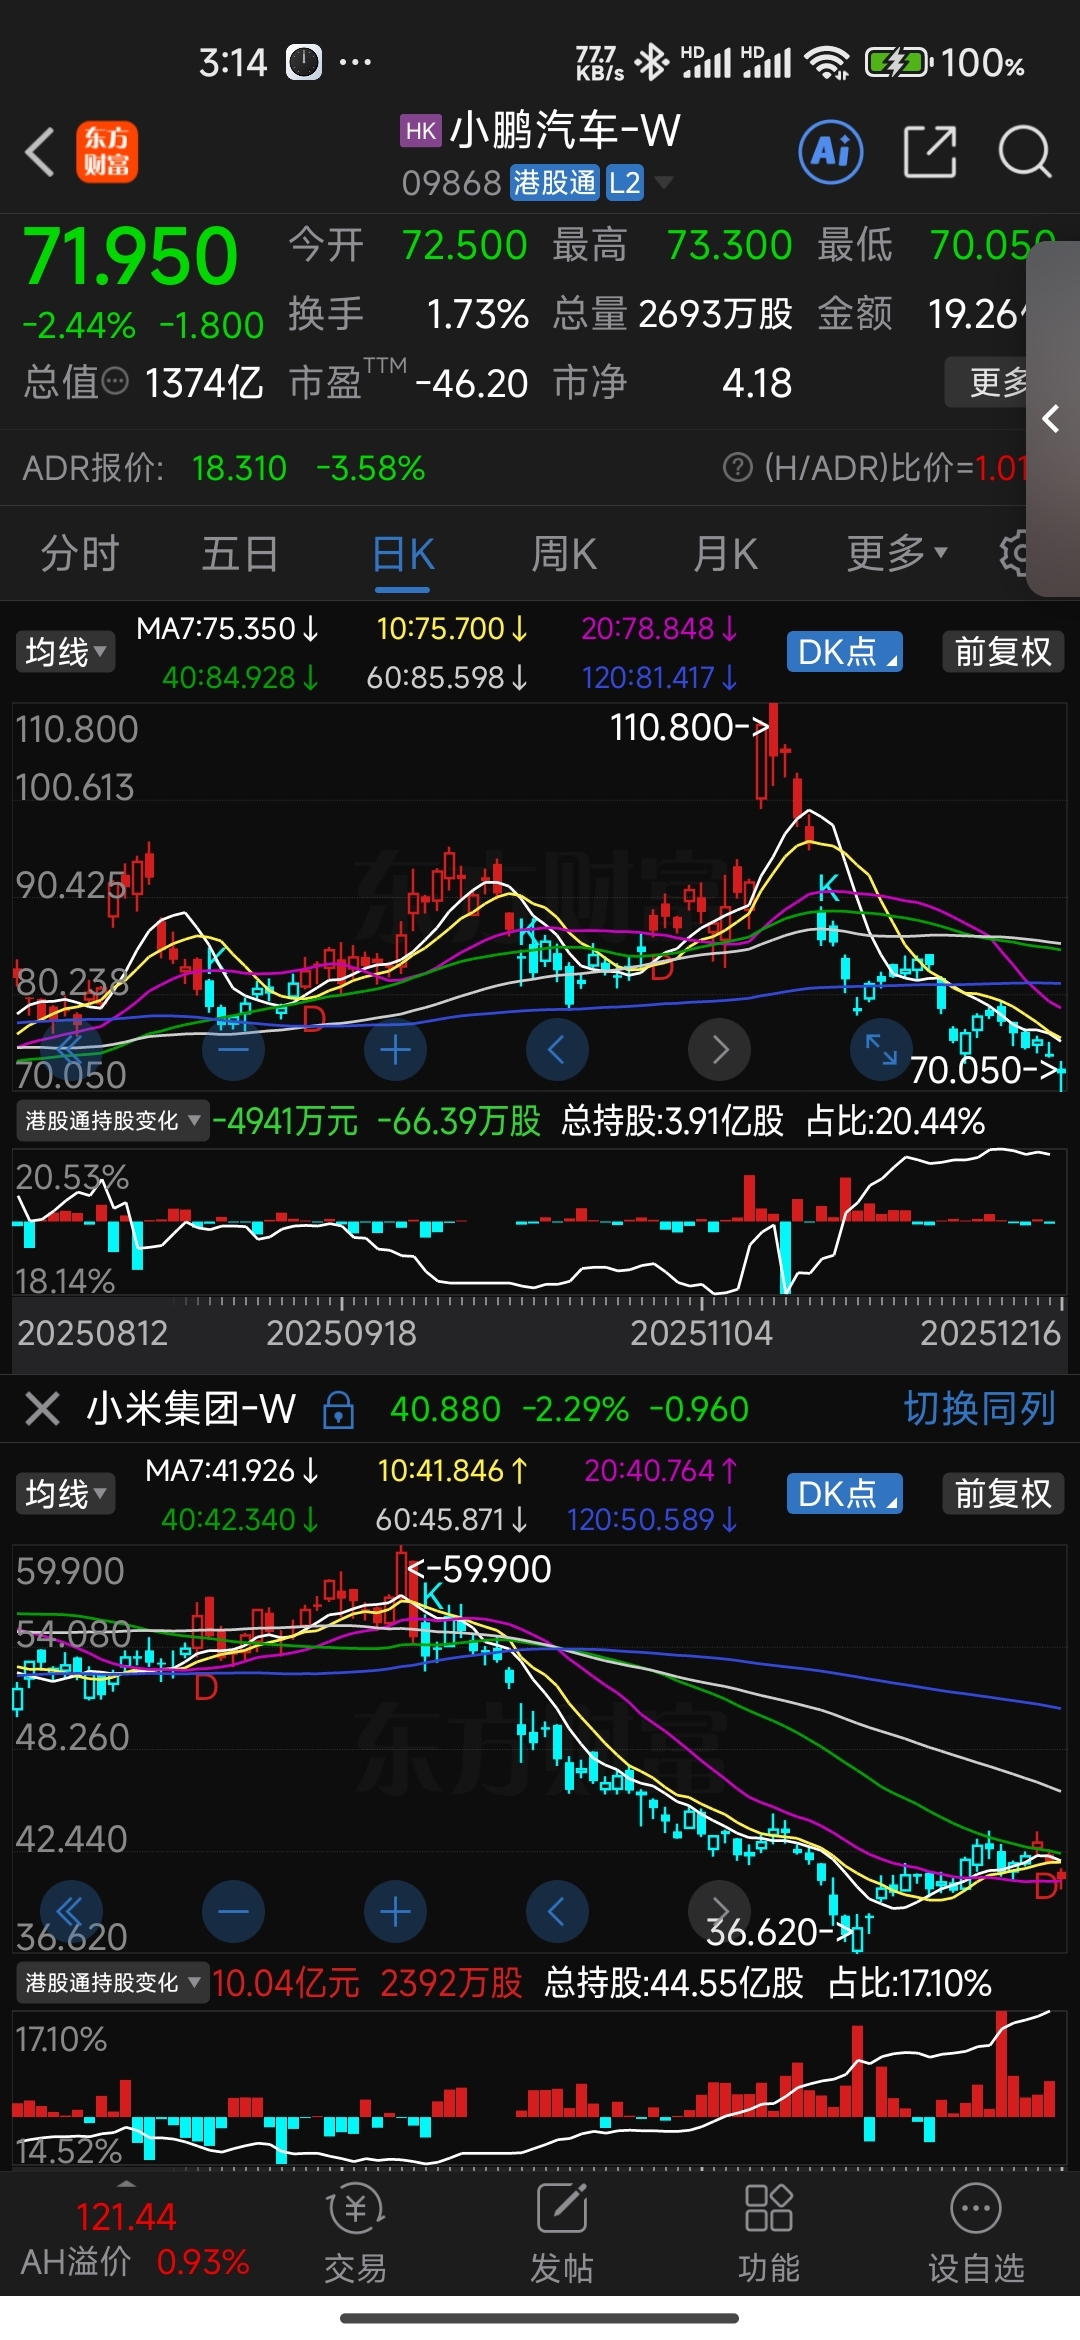
Task: Move the 小鹏汽车 chart left
Action: 557,1049
